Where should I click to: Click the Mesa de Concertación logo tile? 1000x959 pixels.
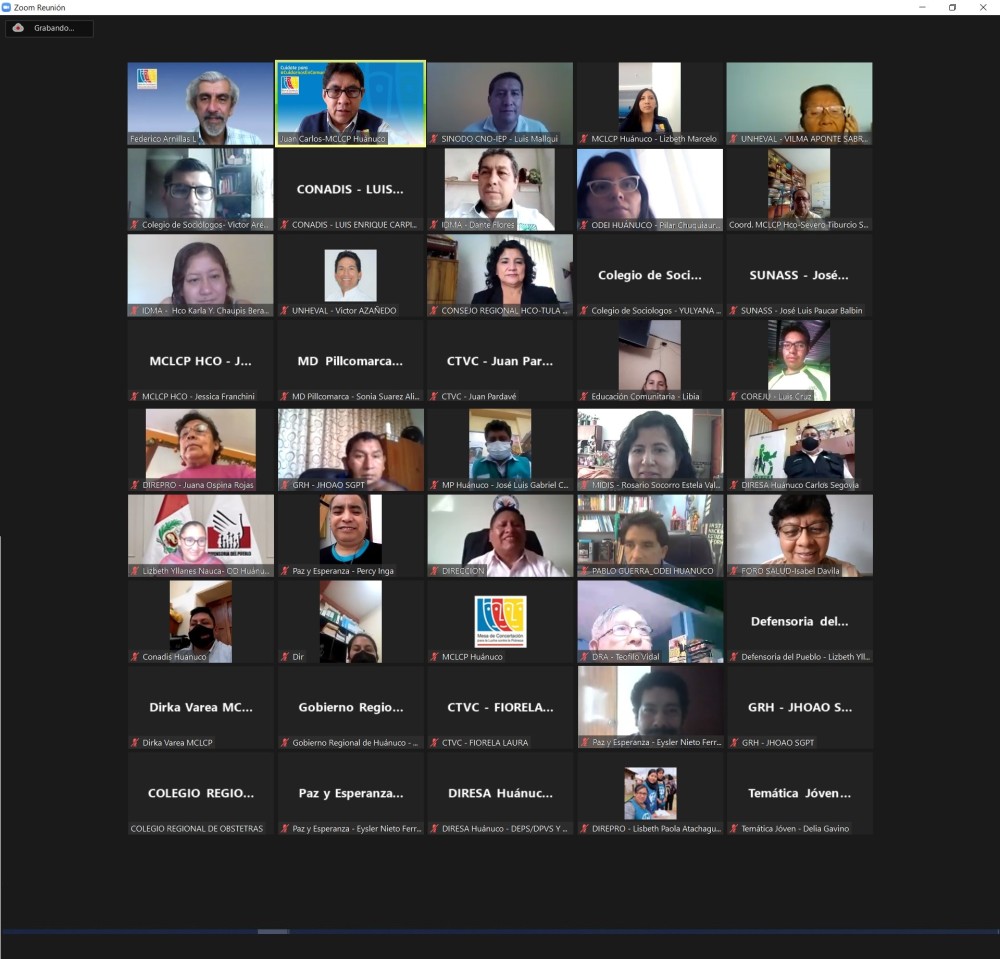click(500, 621)
